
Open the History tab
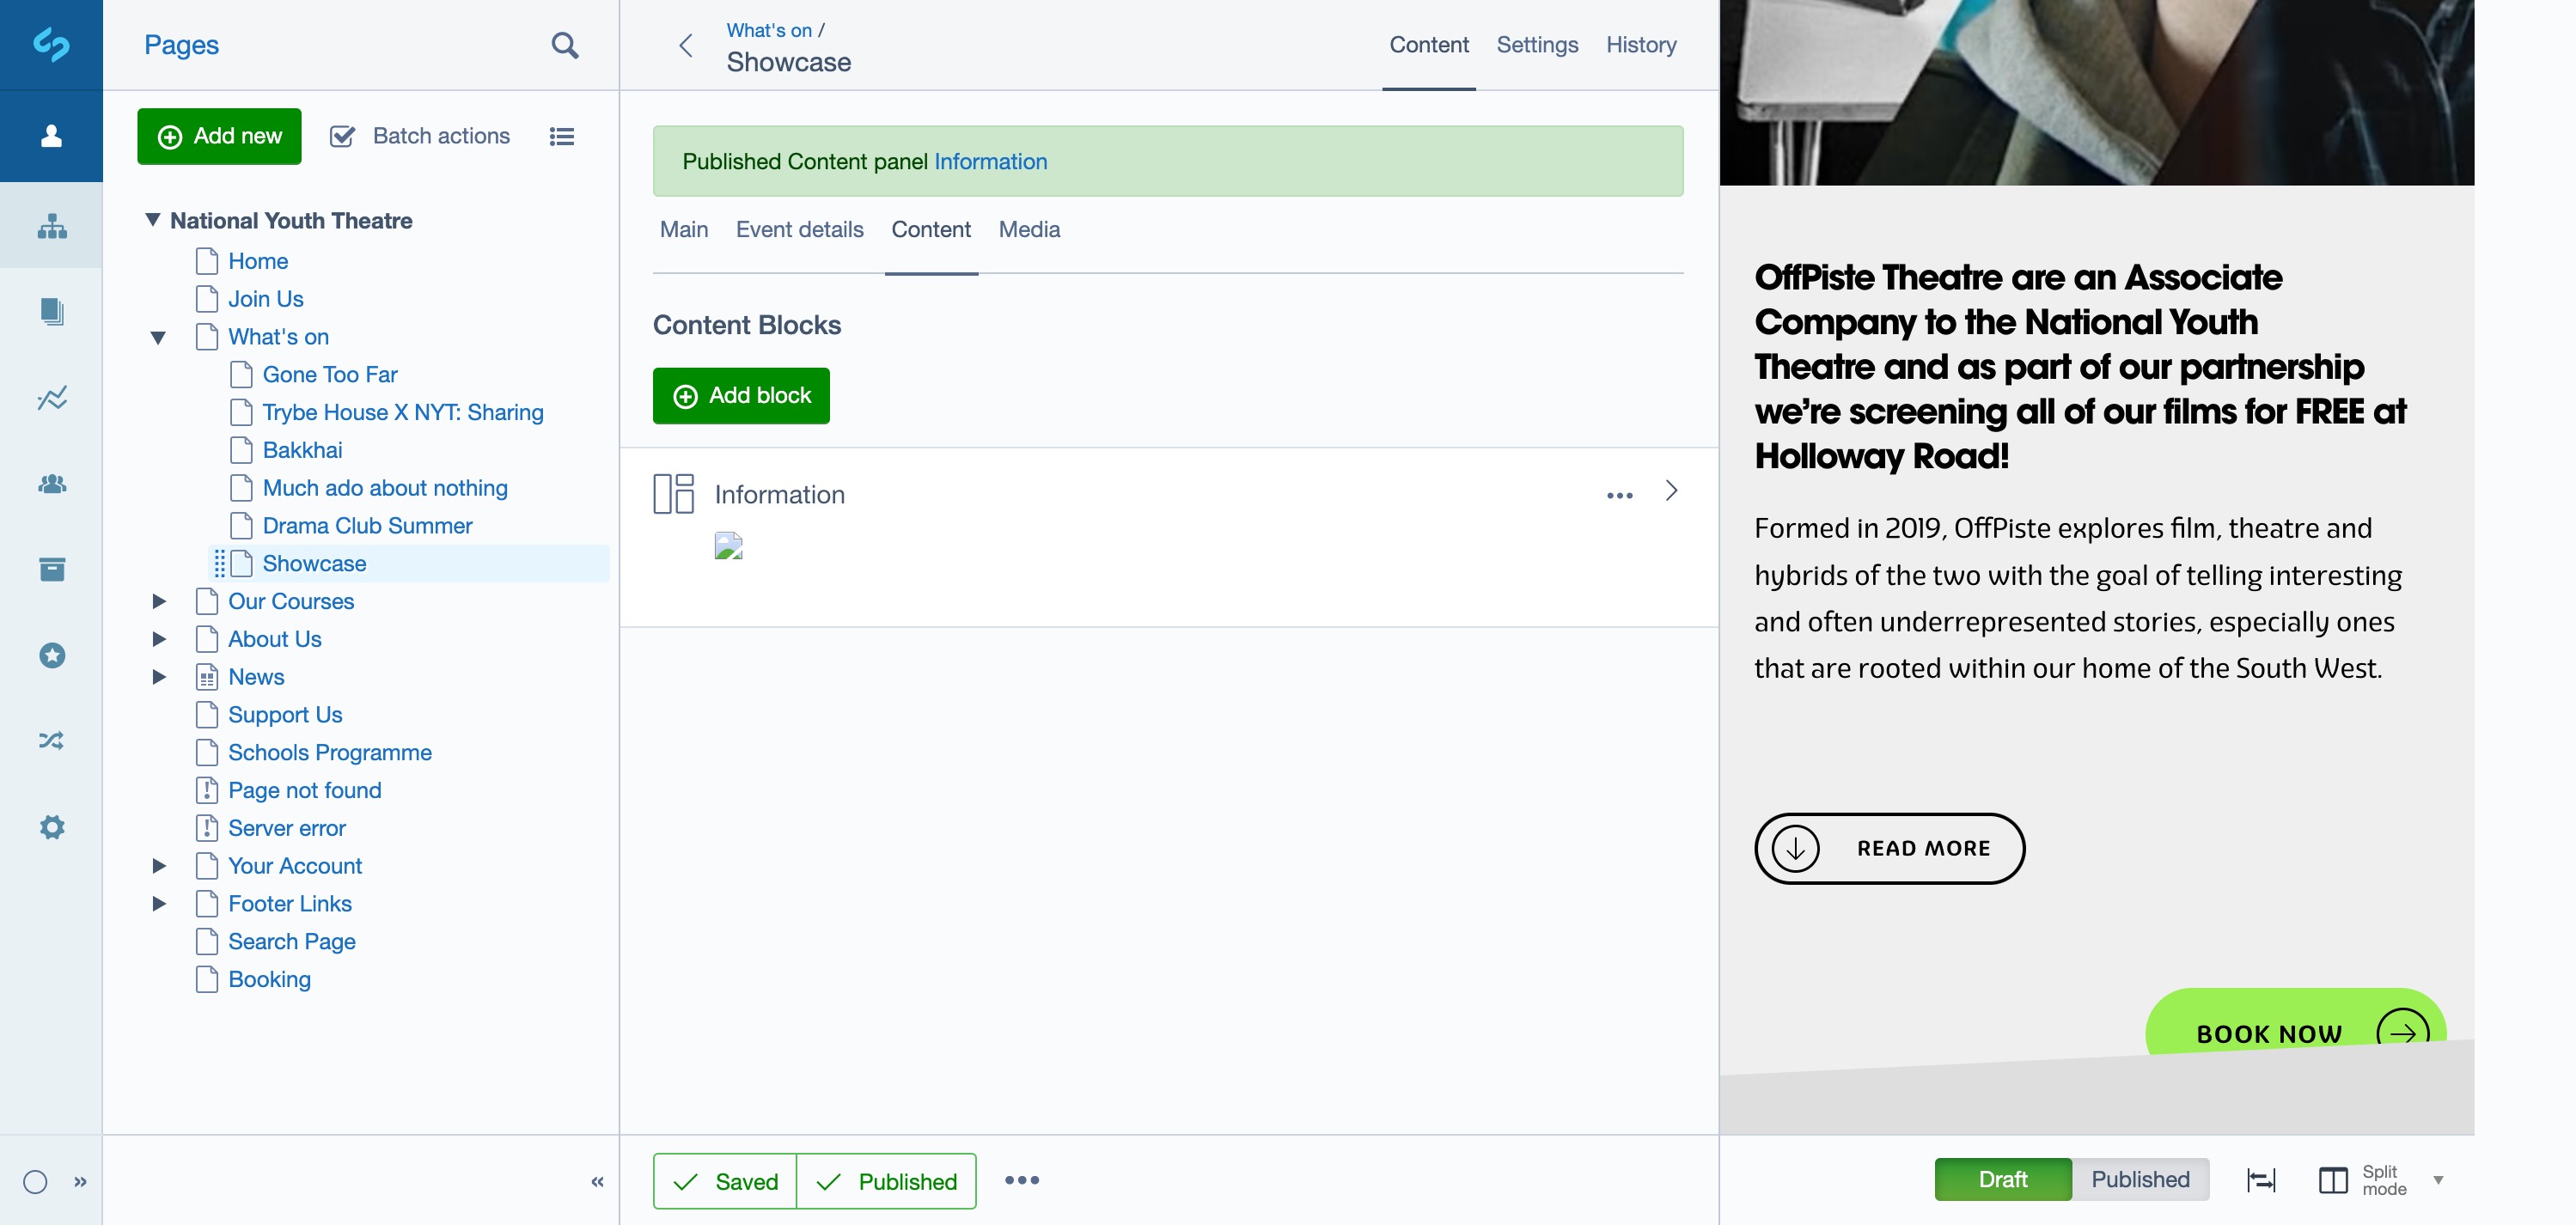tap(1640, 45)
